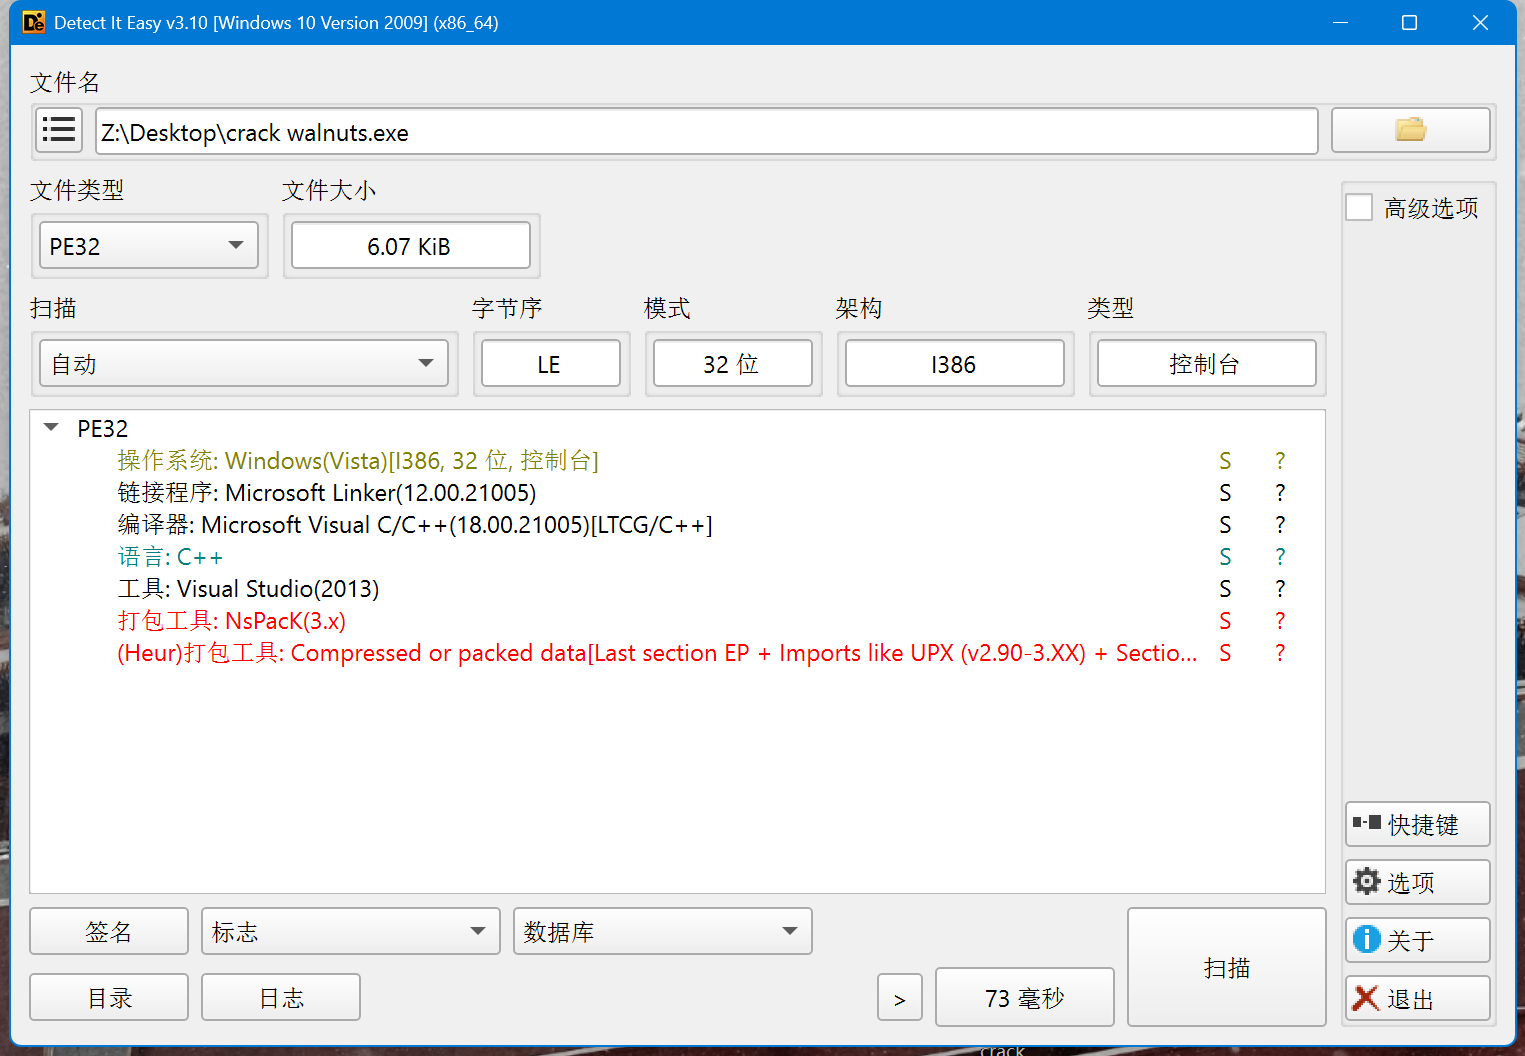Click S in the NsPacK(3.x) row
This screenshot has height=1056, width=1525.
click(1225, 621)
